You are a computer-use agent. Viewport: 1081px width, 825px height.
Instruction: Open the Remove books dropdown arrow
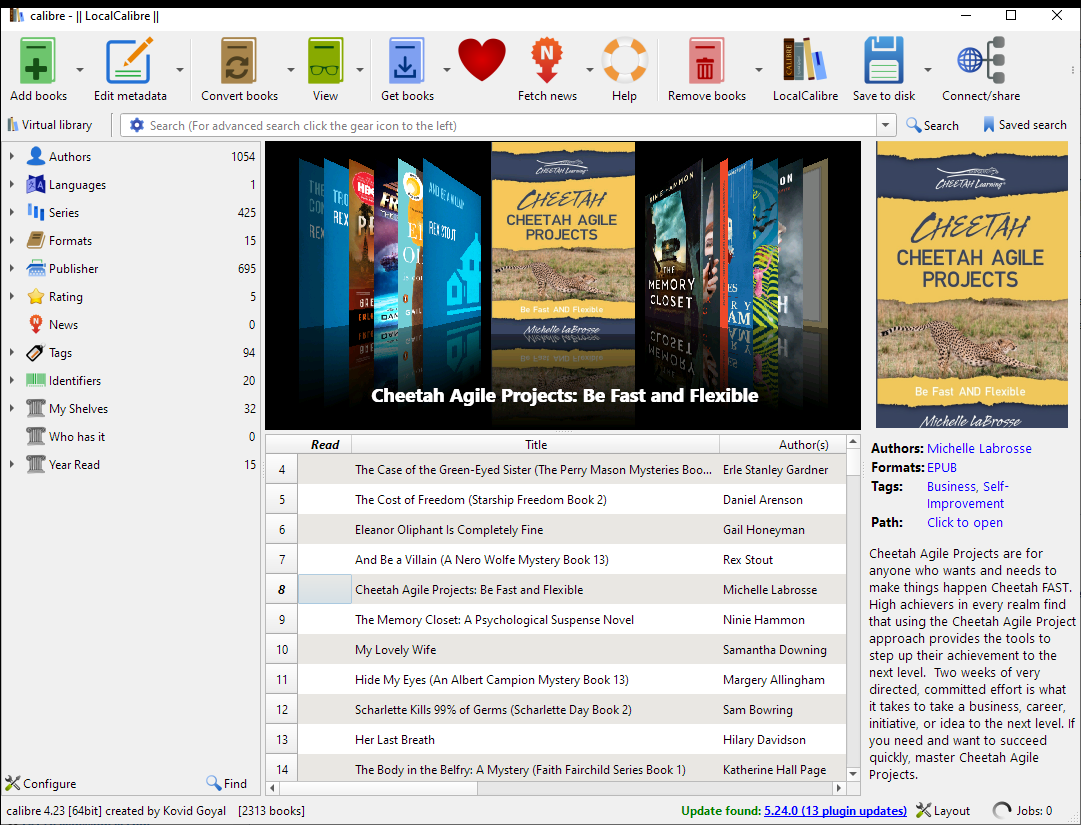(759, 70)
